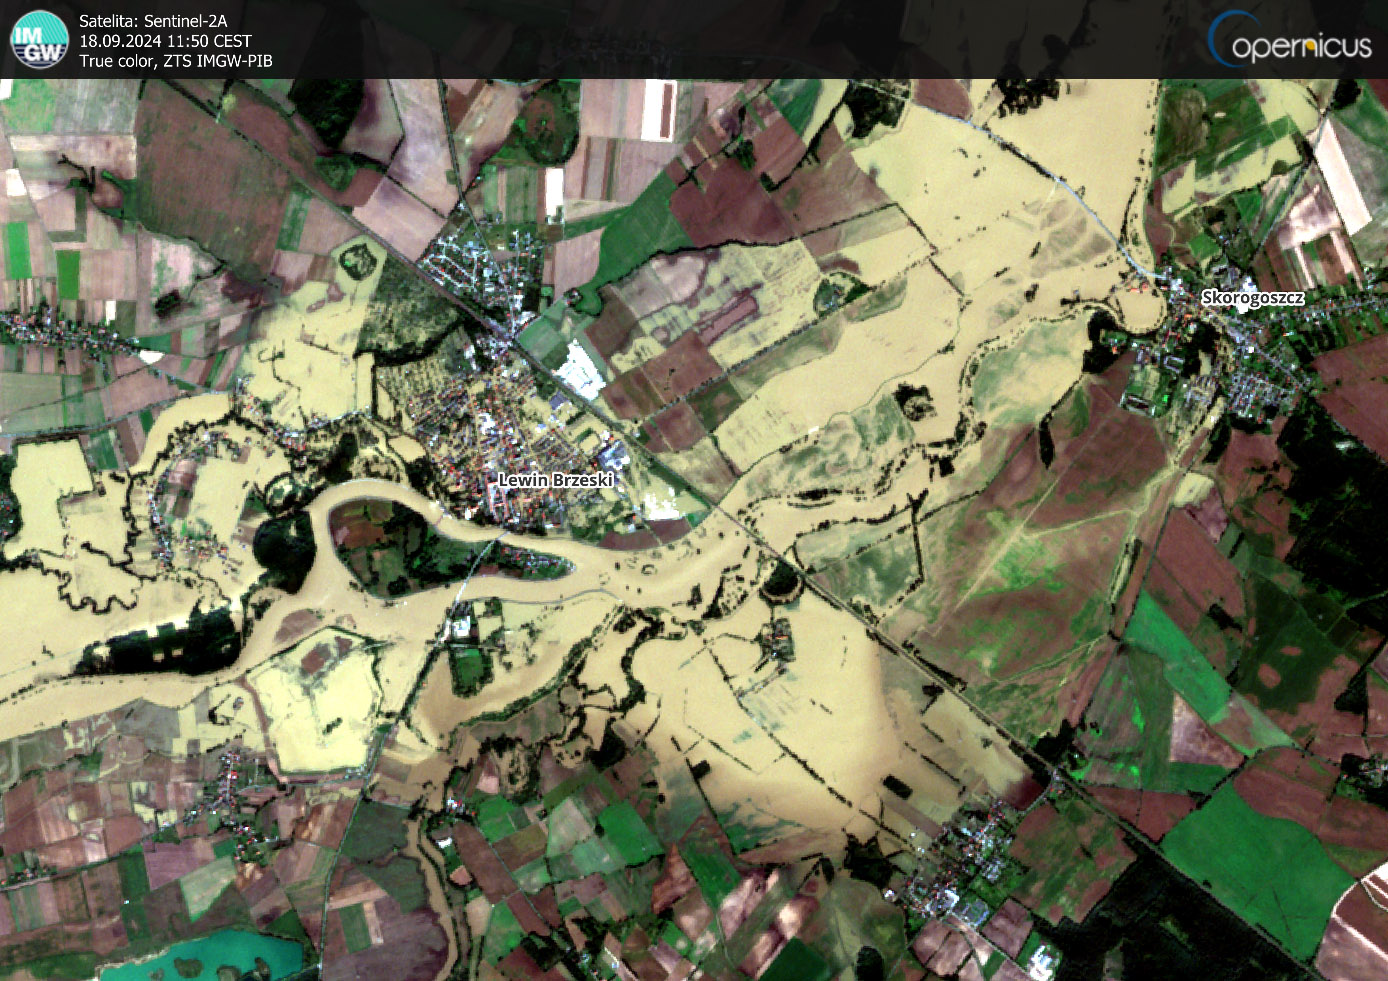The width and height of the screenshot is (1388, 981).
Task: Click the Copernicus logo at top right
Action: [x=1290, y=40]
